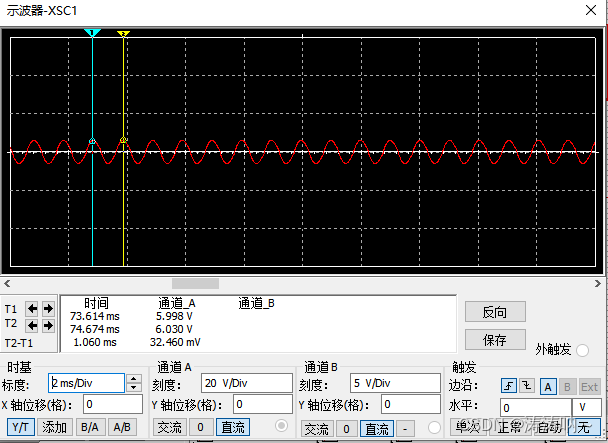Screen dimensions: 608x443
Task: Click the X 轴位移(格) offset field
Action: pos(113,405)
